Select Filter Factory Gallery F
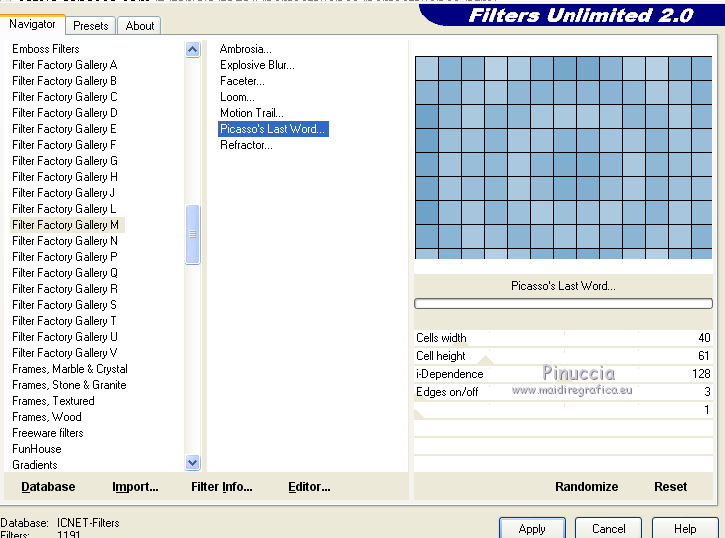 click(x=64, y=145)
